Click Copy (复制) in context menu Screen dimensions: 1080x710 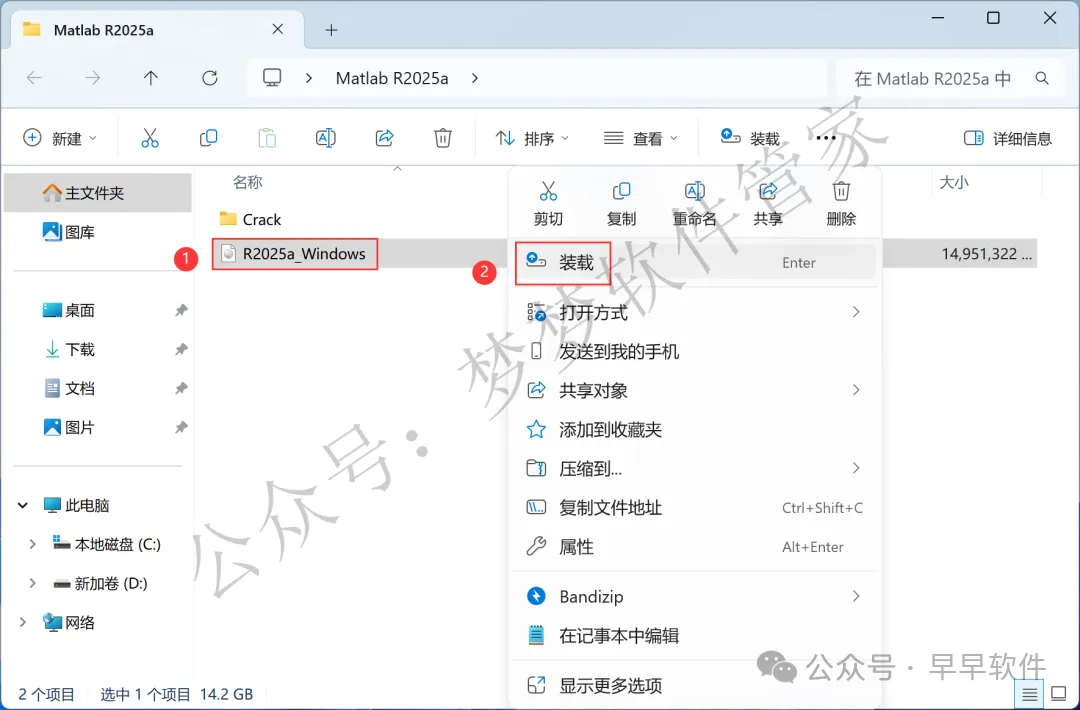(x=621, y=204)
